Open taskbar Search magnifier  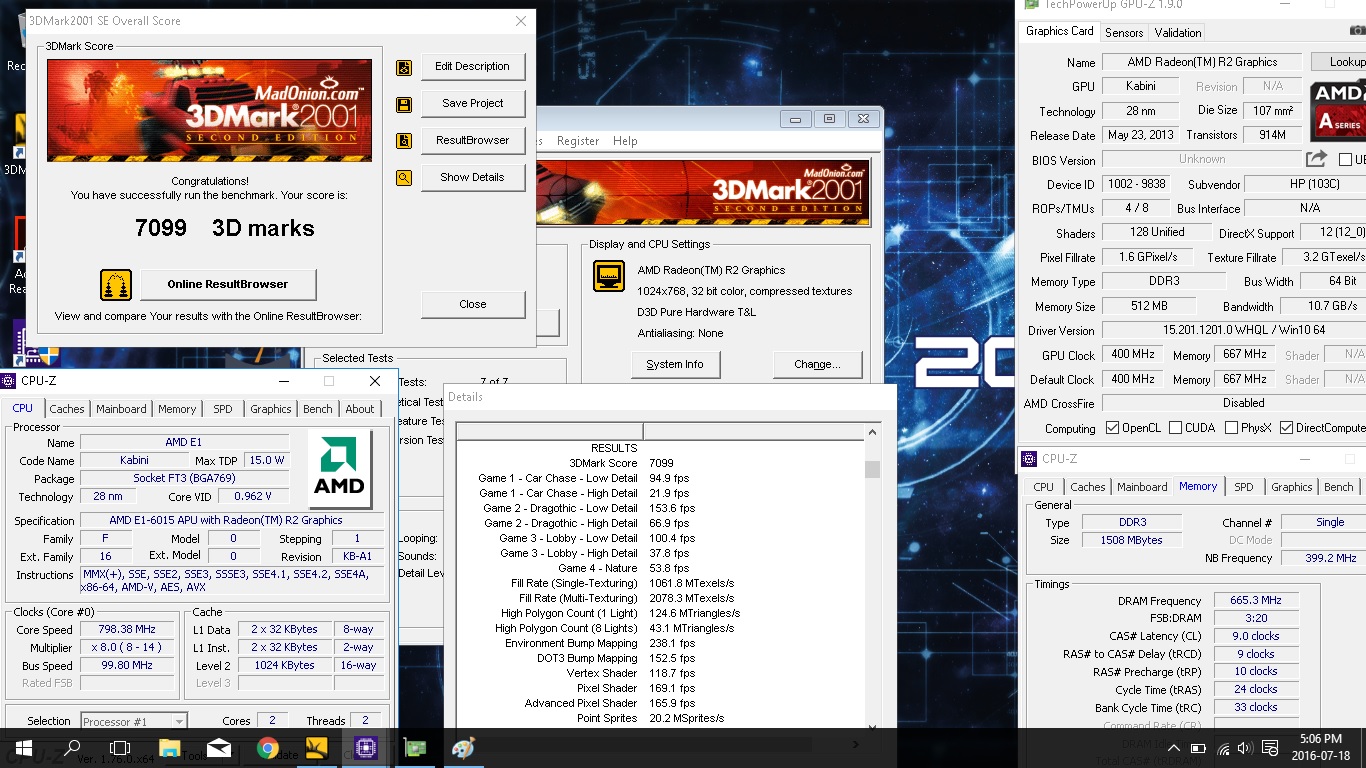[x=72, y=748]
